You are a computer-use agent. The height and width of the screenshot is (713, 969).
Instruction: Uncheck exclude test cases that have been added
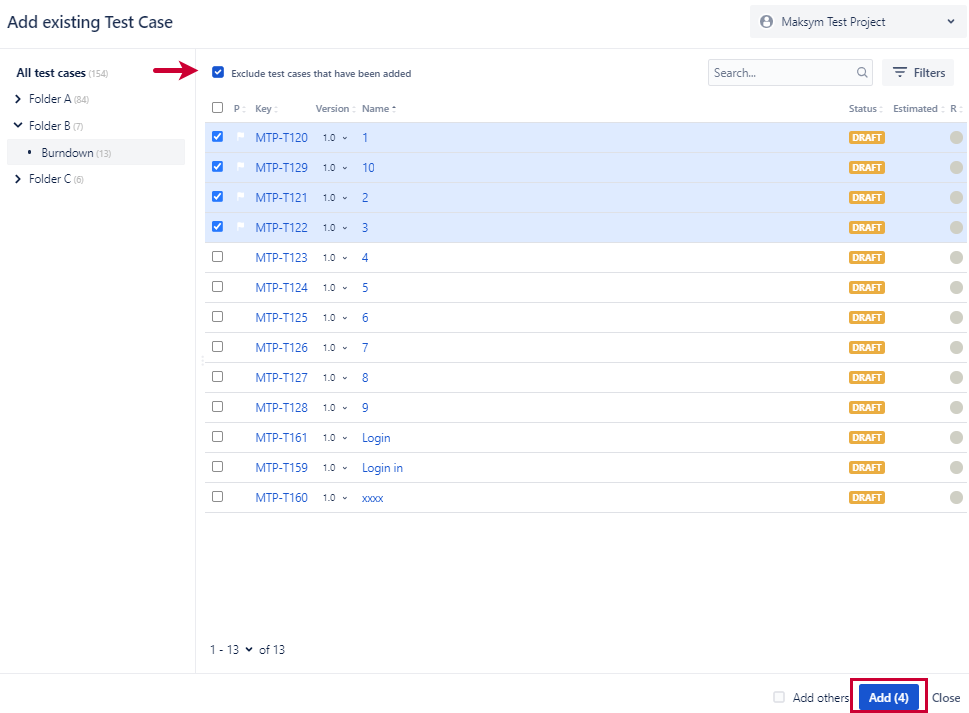217,72
